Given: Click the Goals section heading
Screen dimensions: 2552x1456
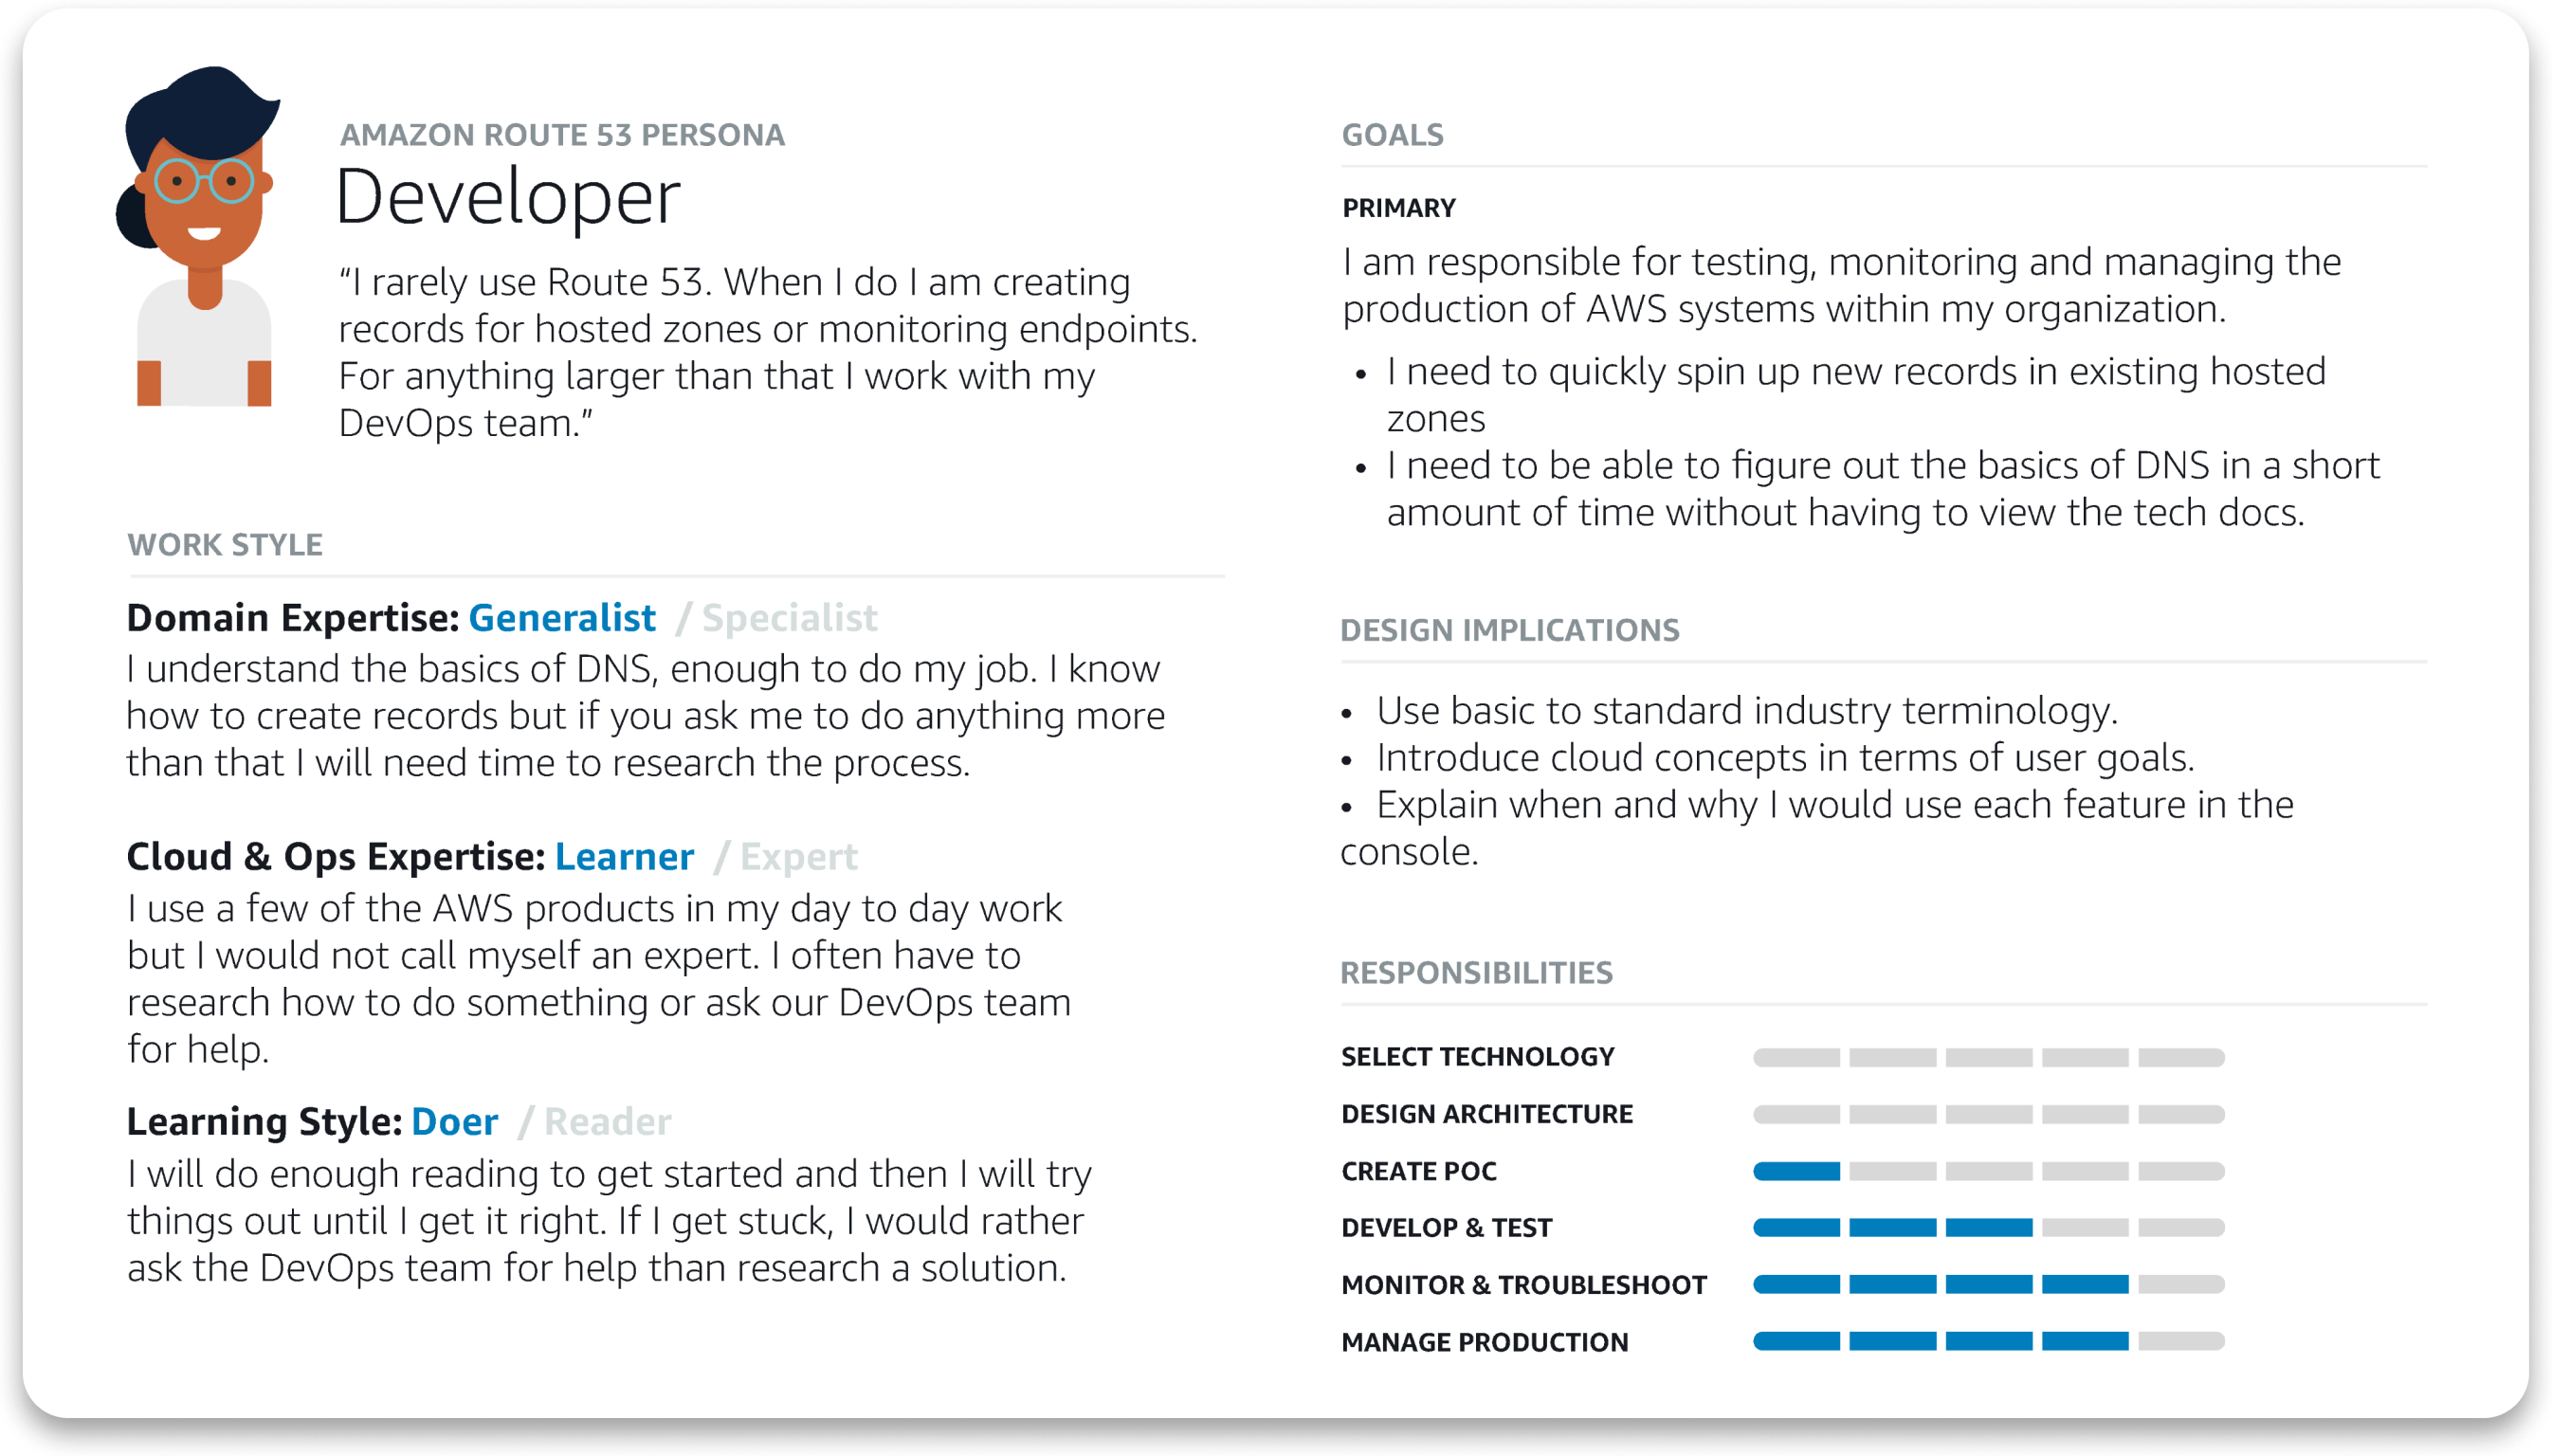Looking at the screenshot, I should pos(1392,135).
